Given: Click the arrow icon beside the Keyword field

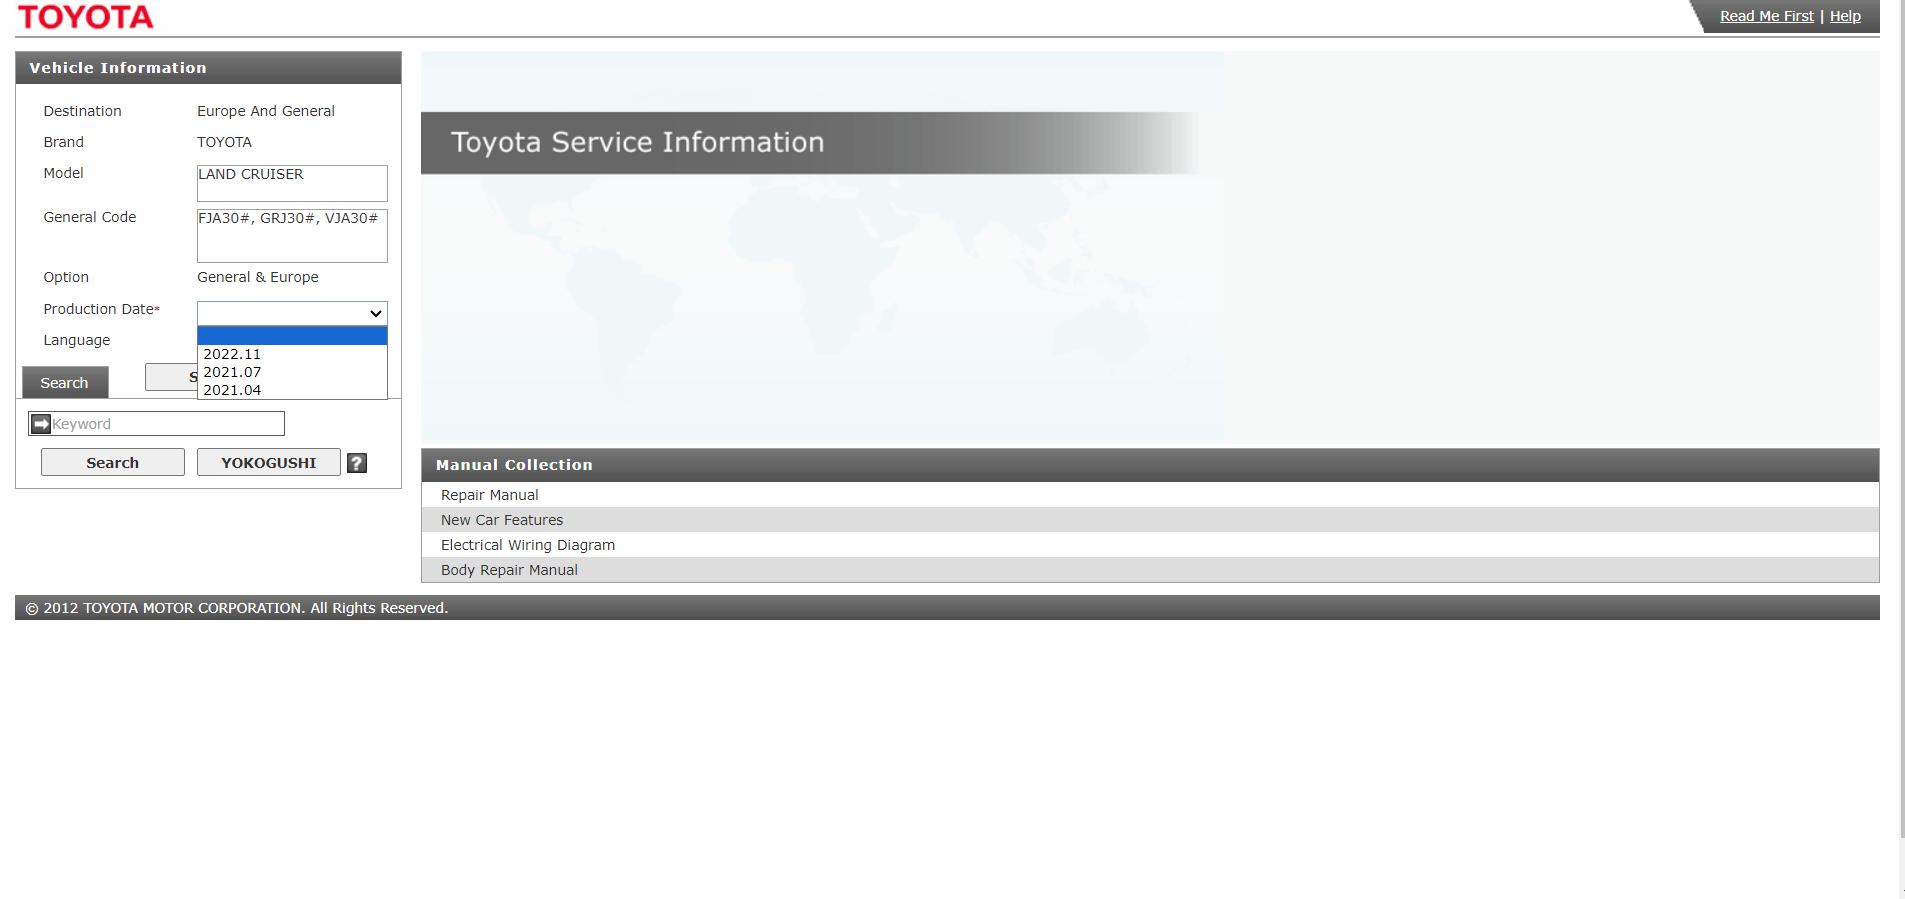Looking at the screenshot, I should pos(41,424).
